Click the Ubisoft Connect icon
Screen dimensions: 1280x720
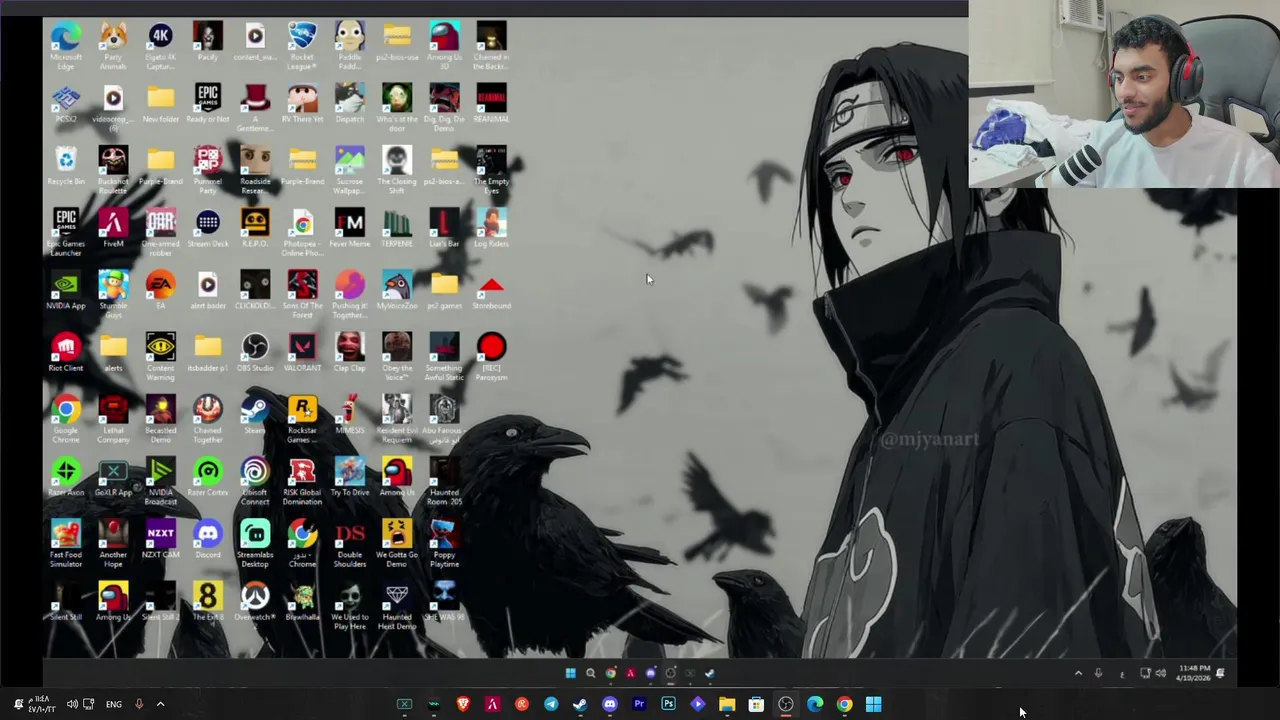(255, 481)
